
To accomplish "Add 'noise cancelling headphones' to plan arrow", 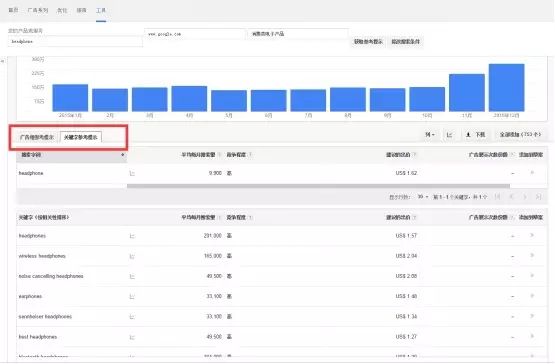I will tap(532, 276).
